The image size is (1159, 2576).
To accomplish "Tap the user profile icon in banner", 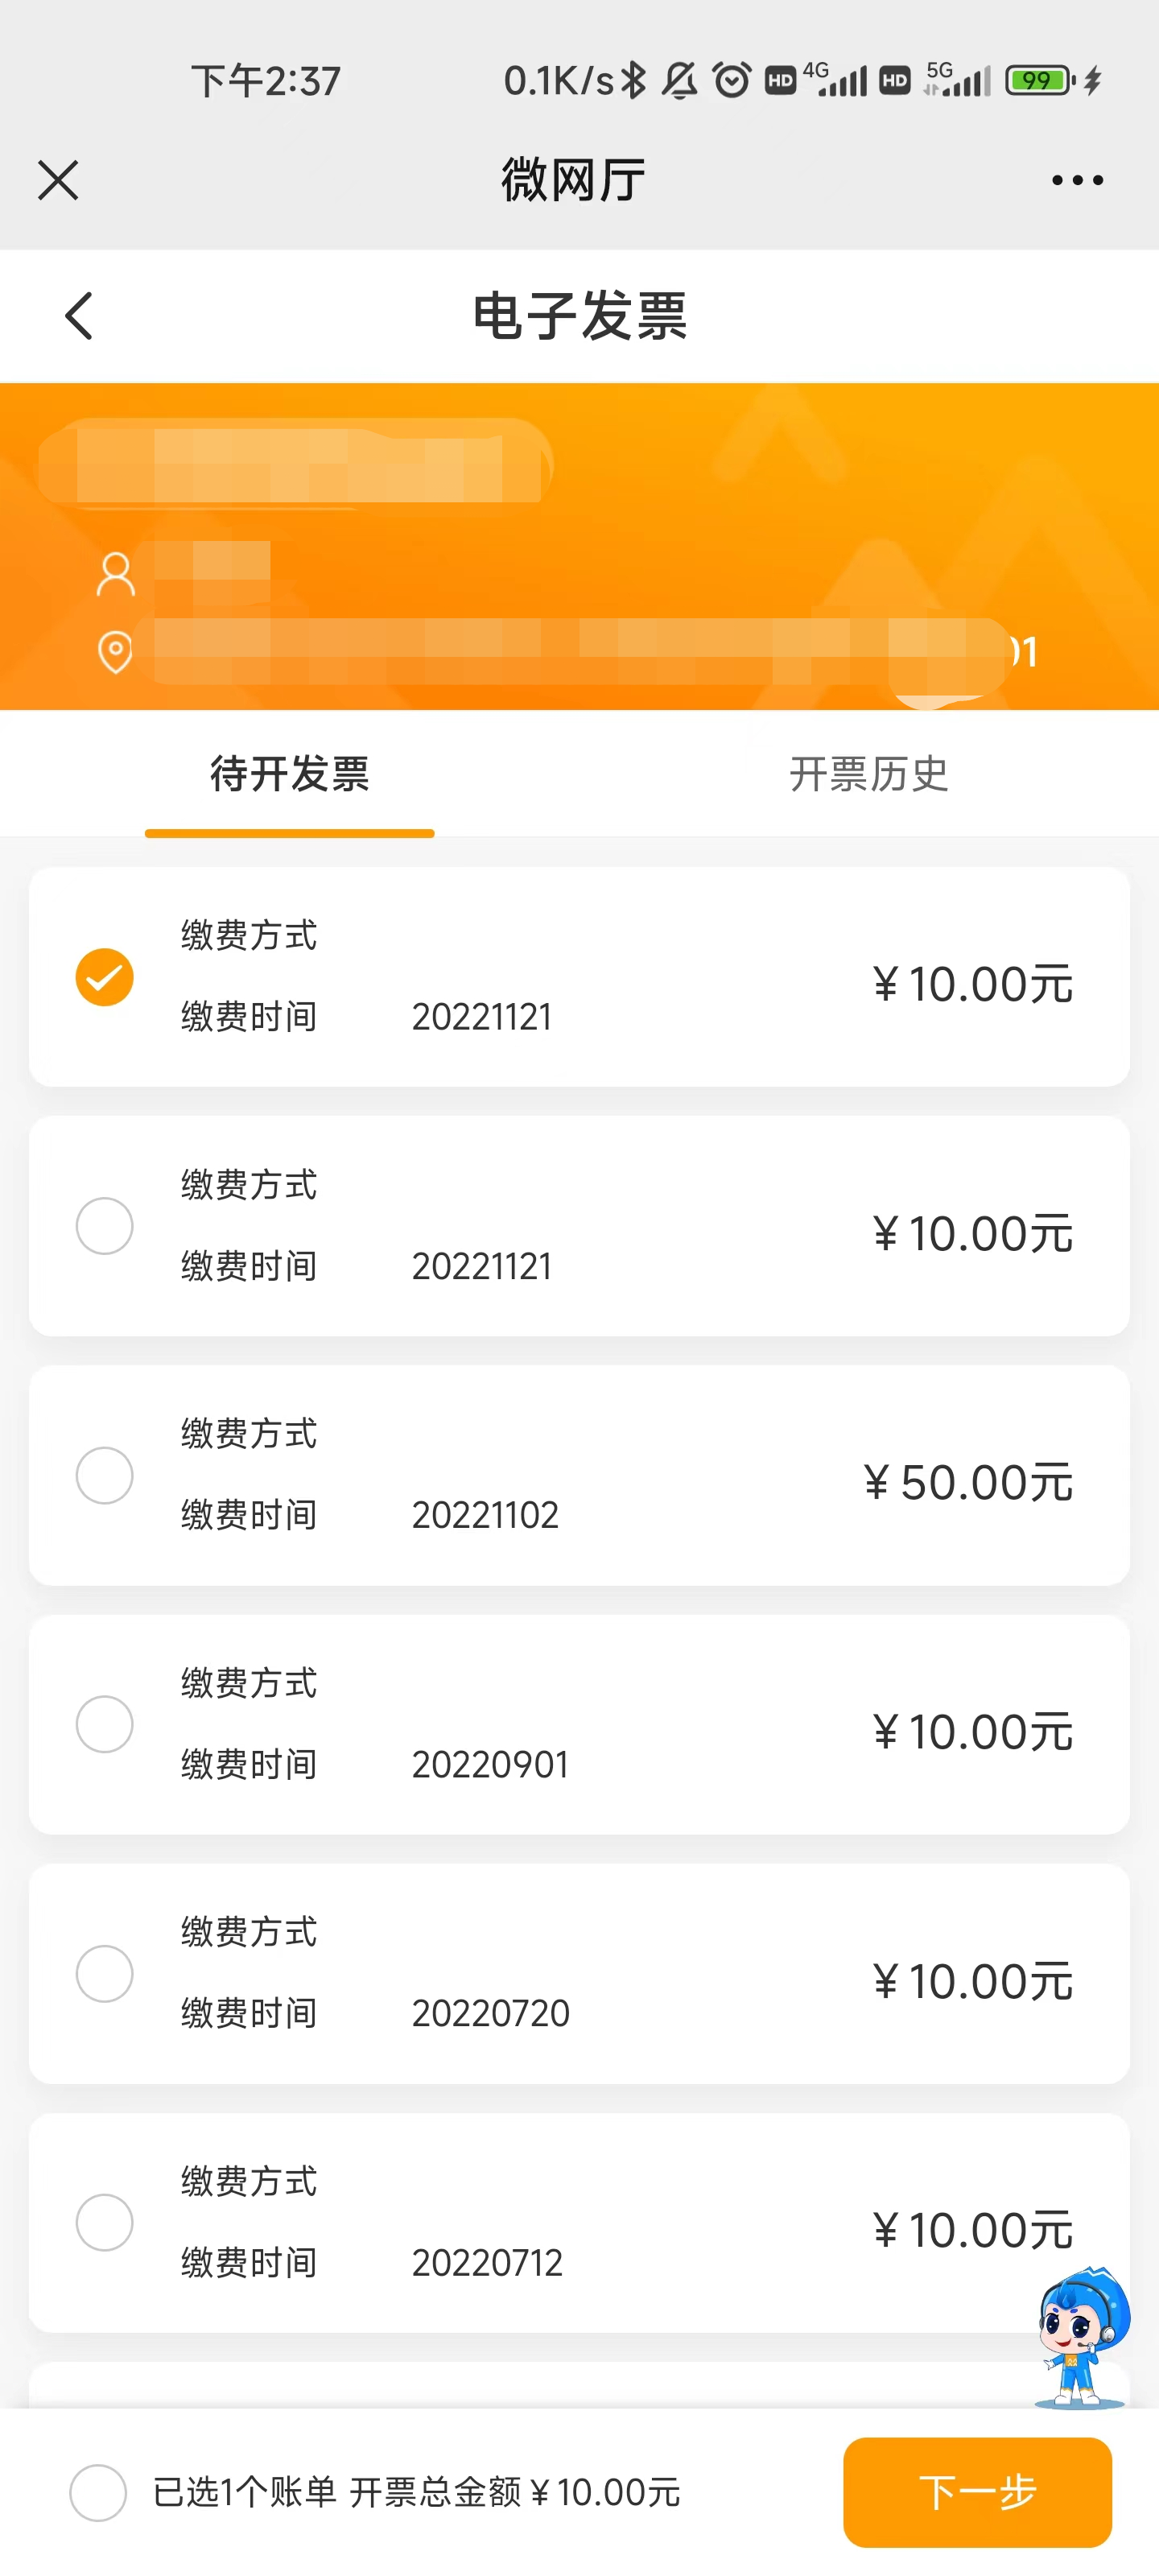I will [115, 575].
